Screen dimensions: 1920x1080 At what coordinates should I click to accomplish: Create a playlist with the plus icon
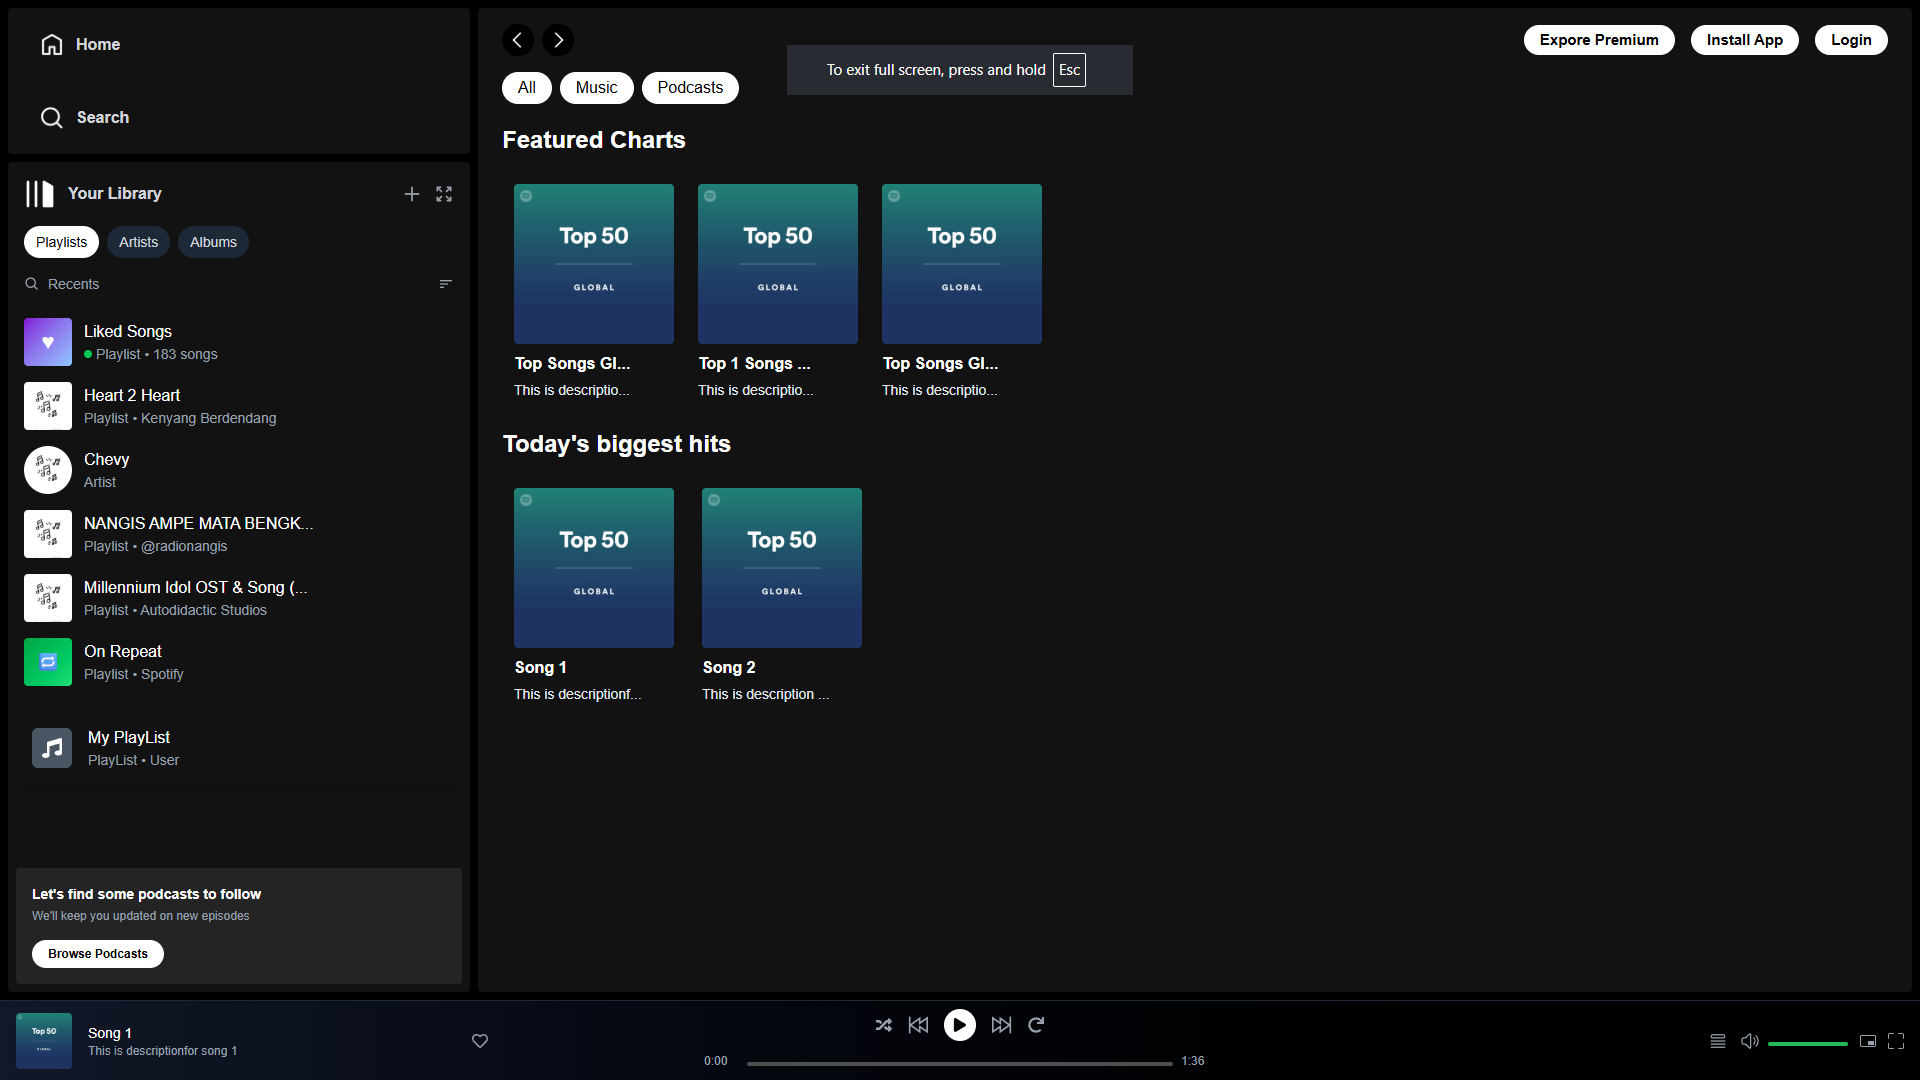411,193
